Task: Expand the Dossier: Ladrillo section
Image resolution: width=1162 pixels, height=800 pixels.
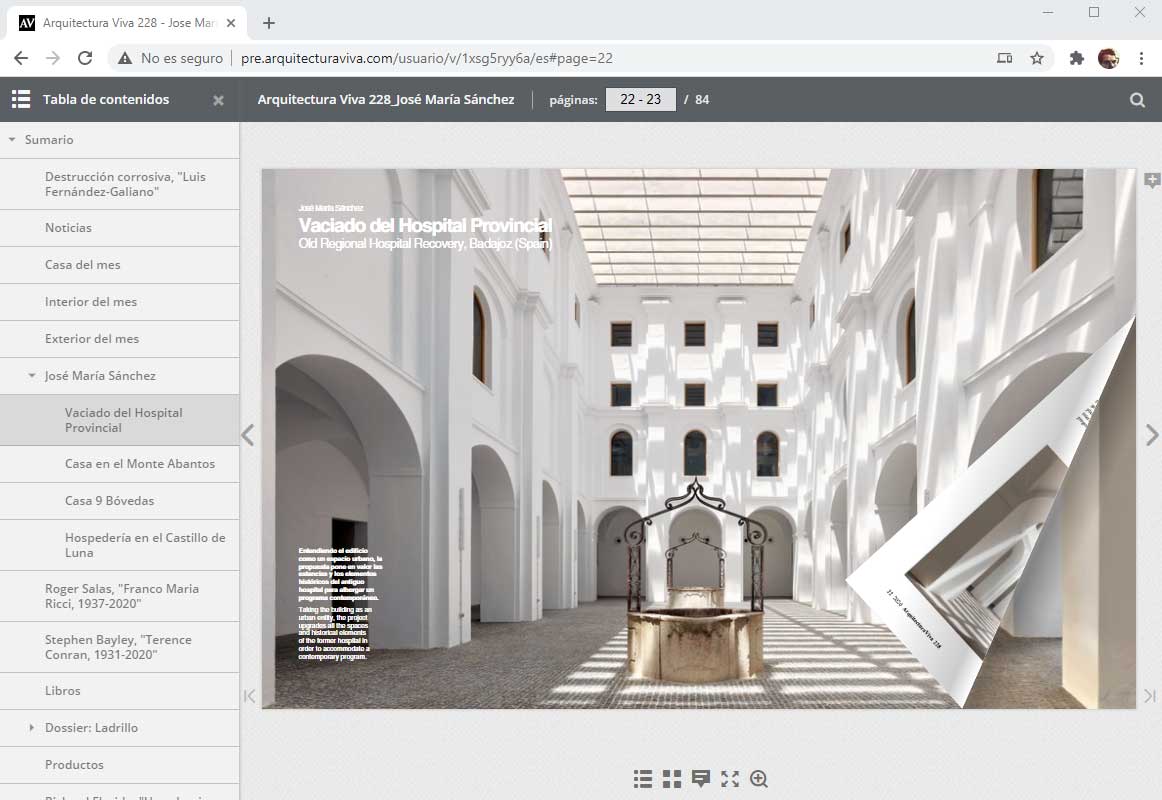Action: click(32, 728)
